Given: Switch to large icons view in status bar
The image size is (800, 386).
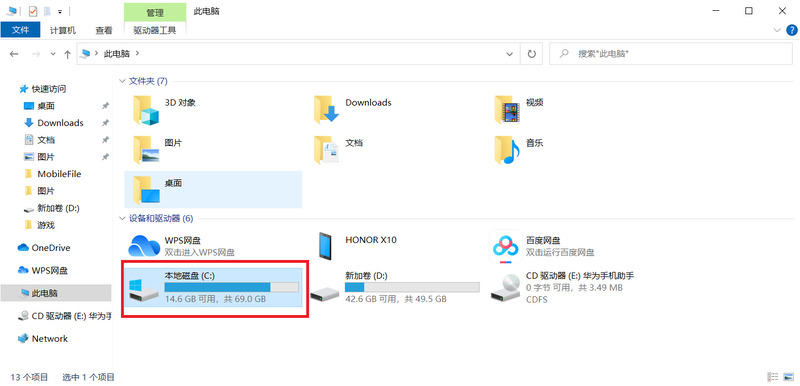Looking at the screenshot, I should (789, 377).
